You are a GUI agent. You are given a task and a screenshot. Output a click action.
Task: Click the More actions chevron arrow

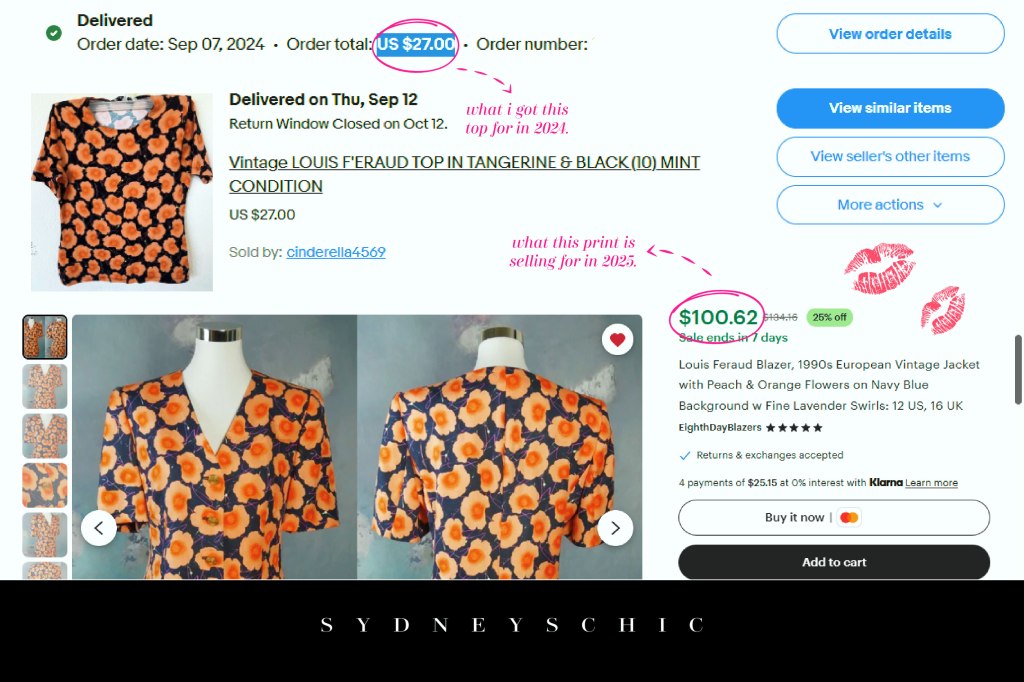coord(938,205)
